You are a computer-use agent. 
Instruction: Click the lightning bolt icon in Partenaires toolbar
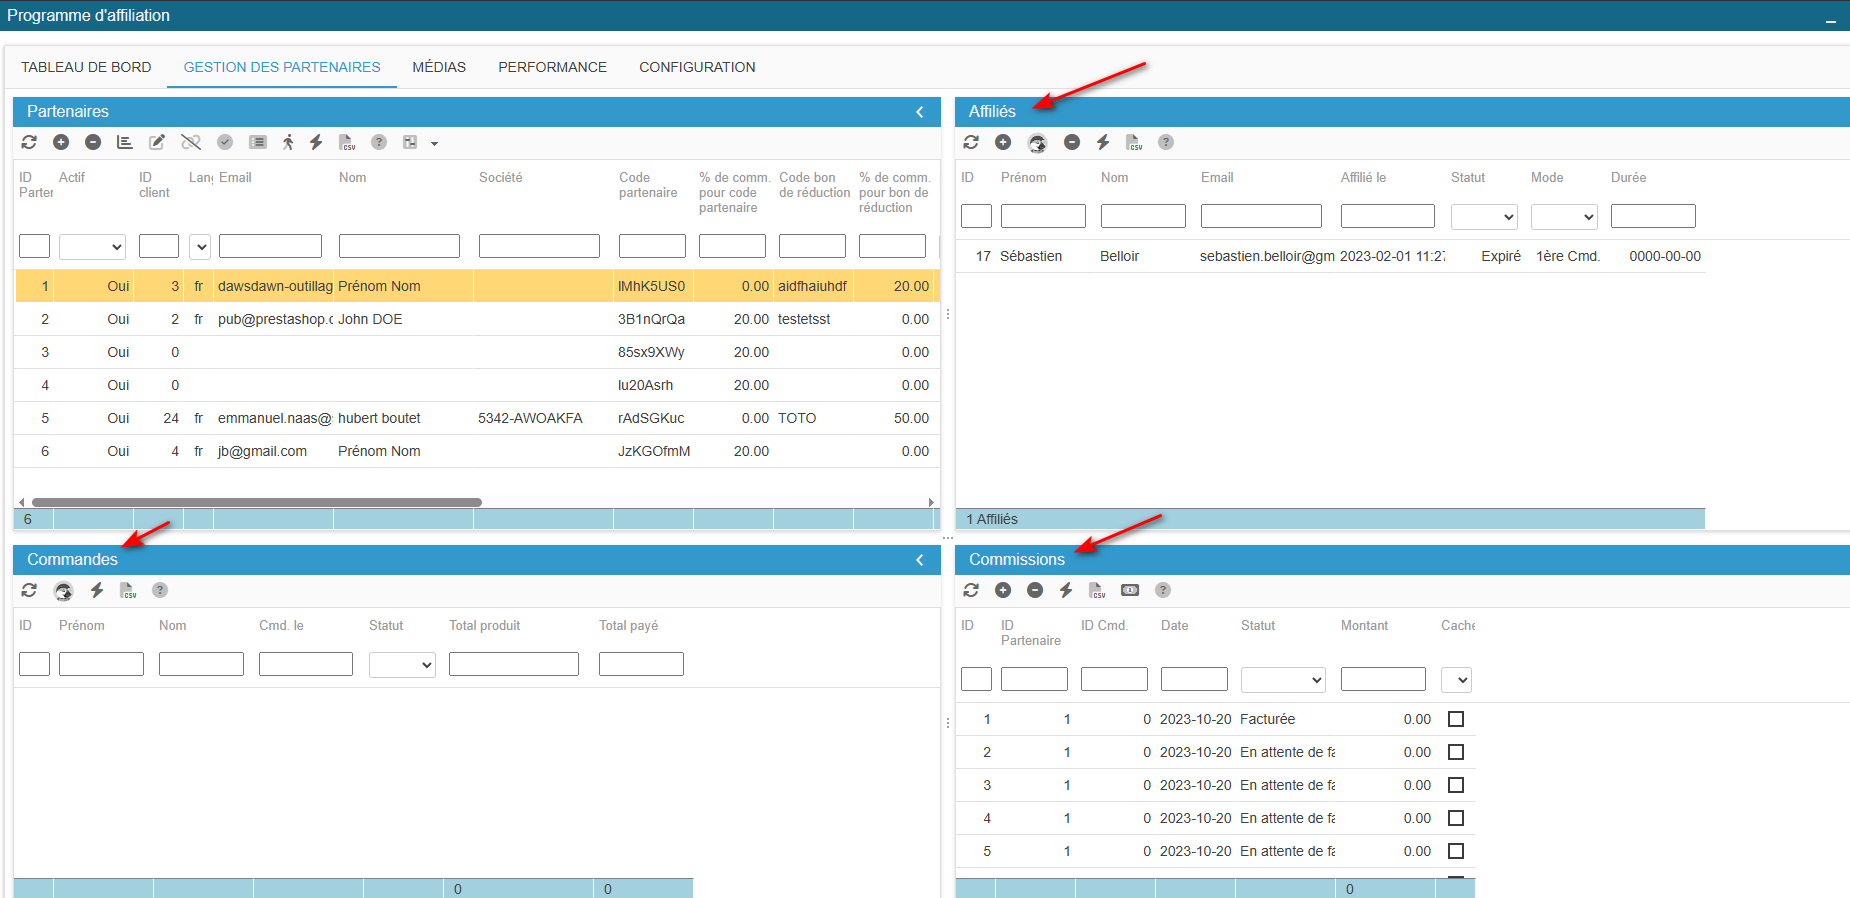pyautogui.click(x=316, y=142)
